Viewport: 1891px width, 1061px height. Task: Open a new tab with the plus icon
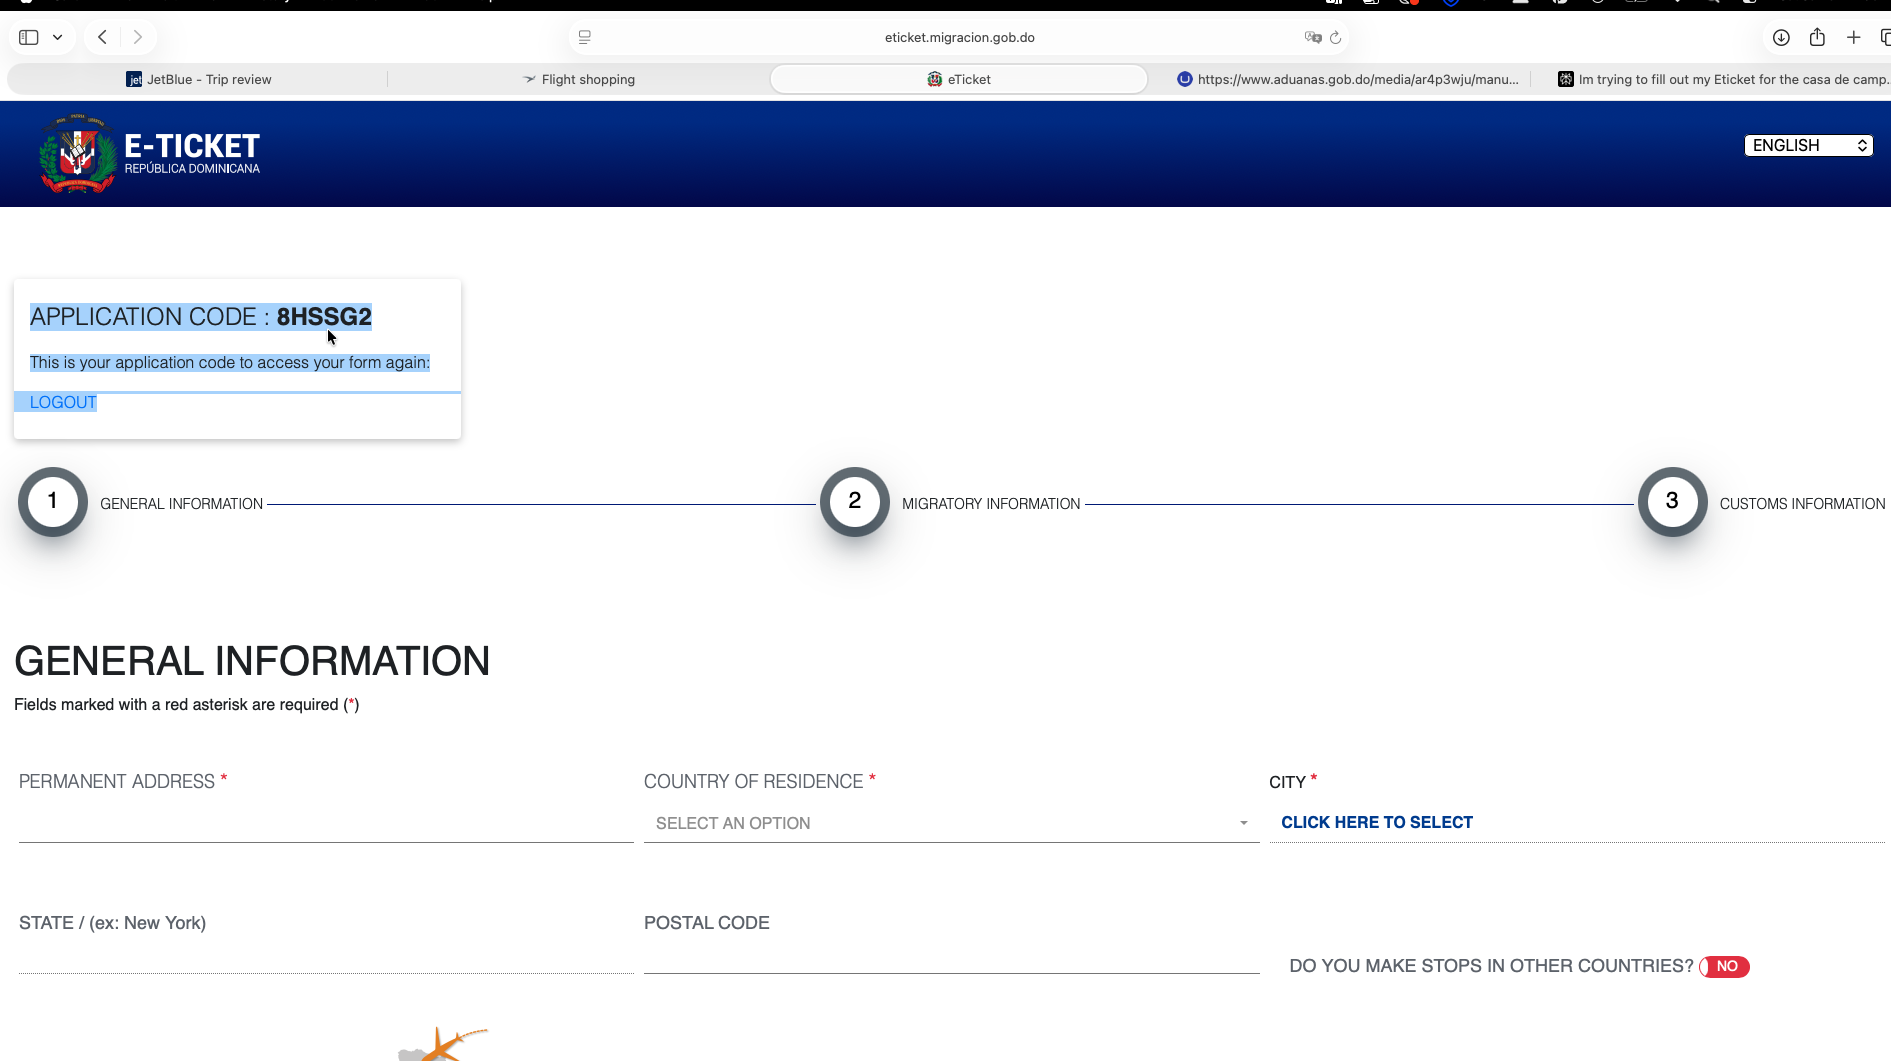click(1853, 37)
